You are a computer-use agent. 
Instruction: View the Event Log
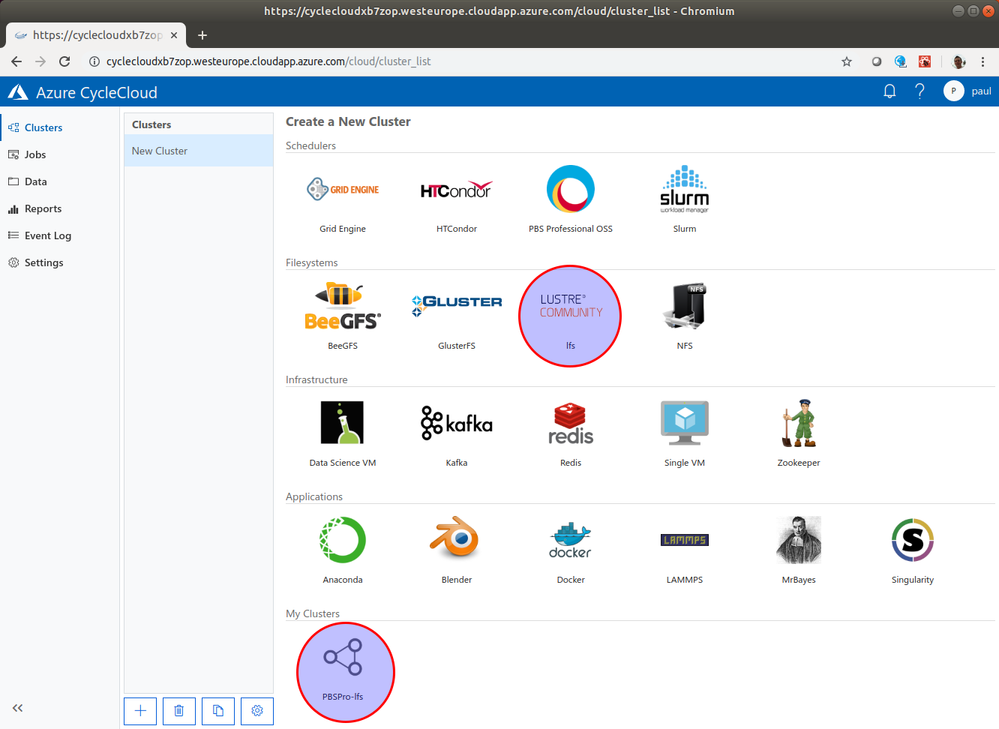click(60, 235)
